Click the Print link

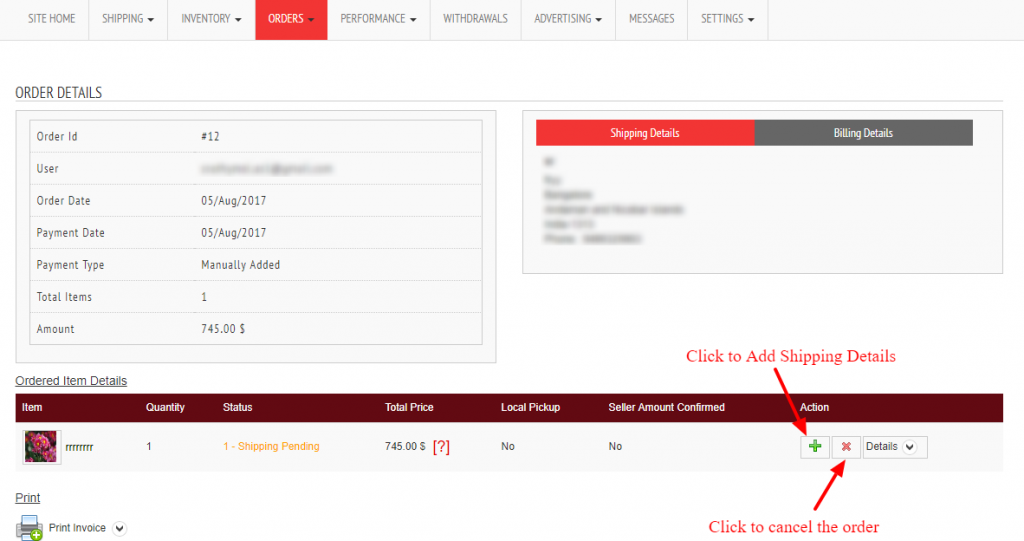tap(27, 498)
